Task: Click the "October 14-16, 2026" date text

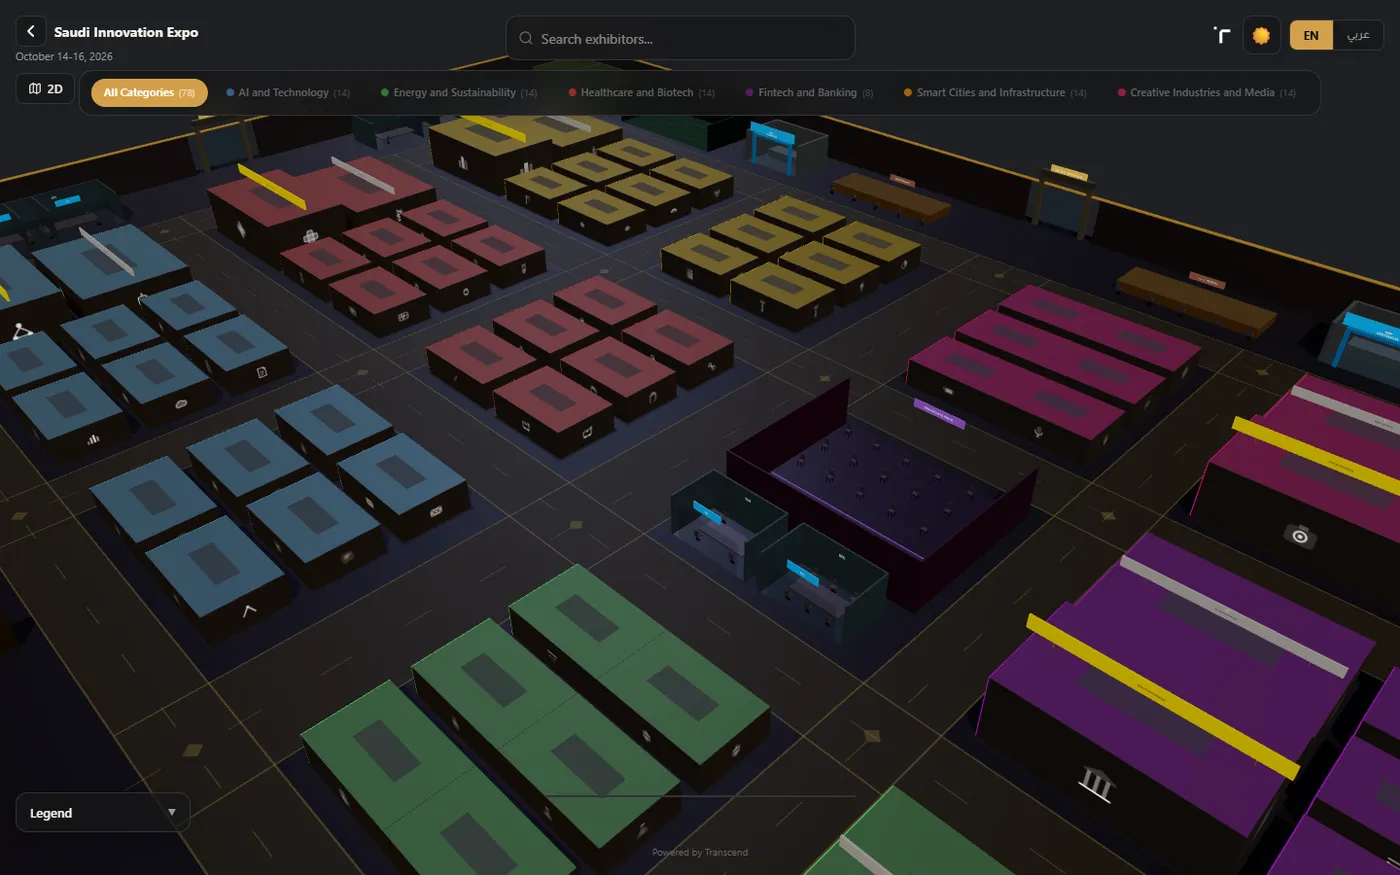Action: 64,57
